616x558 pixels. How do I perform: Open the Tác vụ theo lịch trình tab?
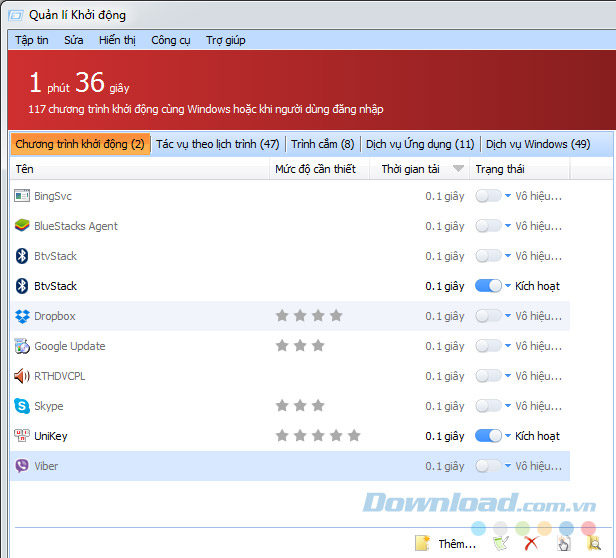coord(217,144)
